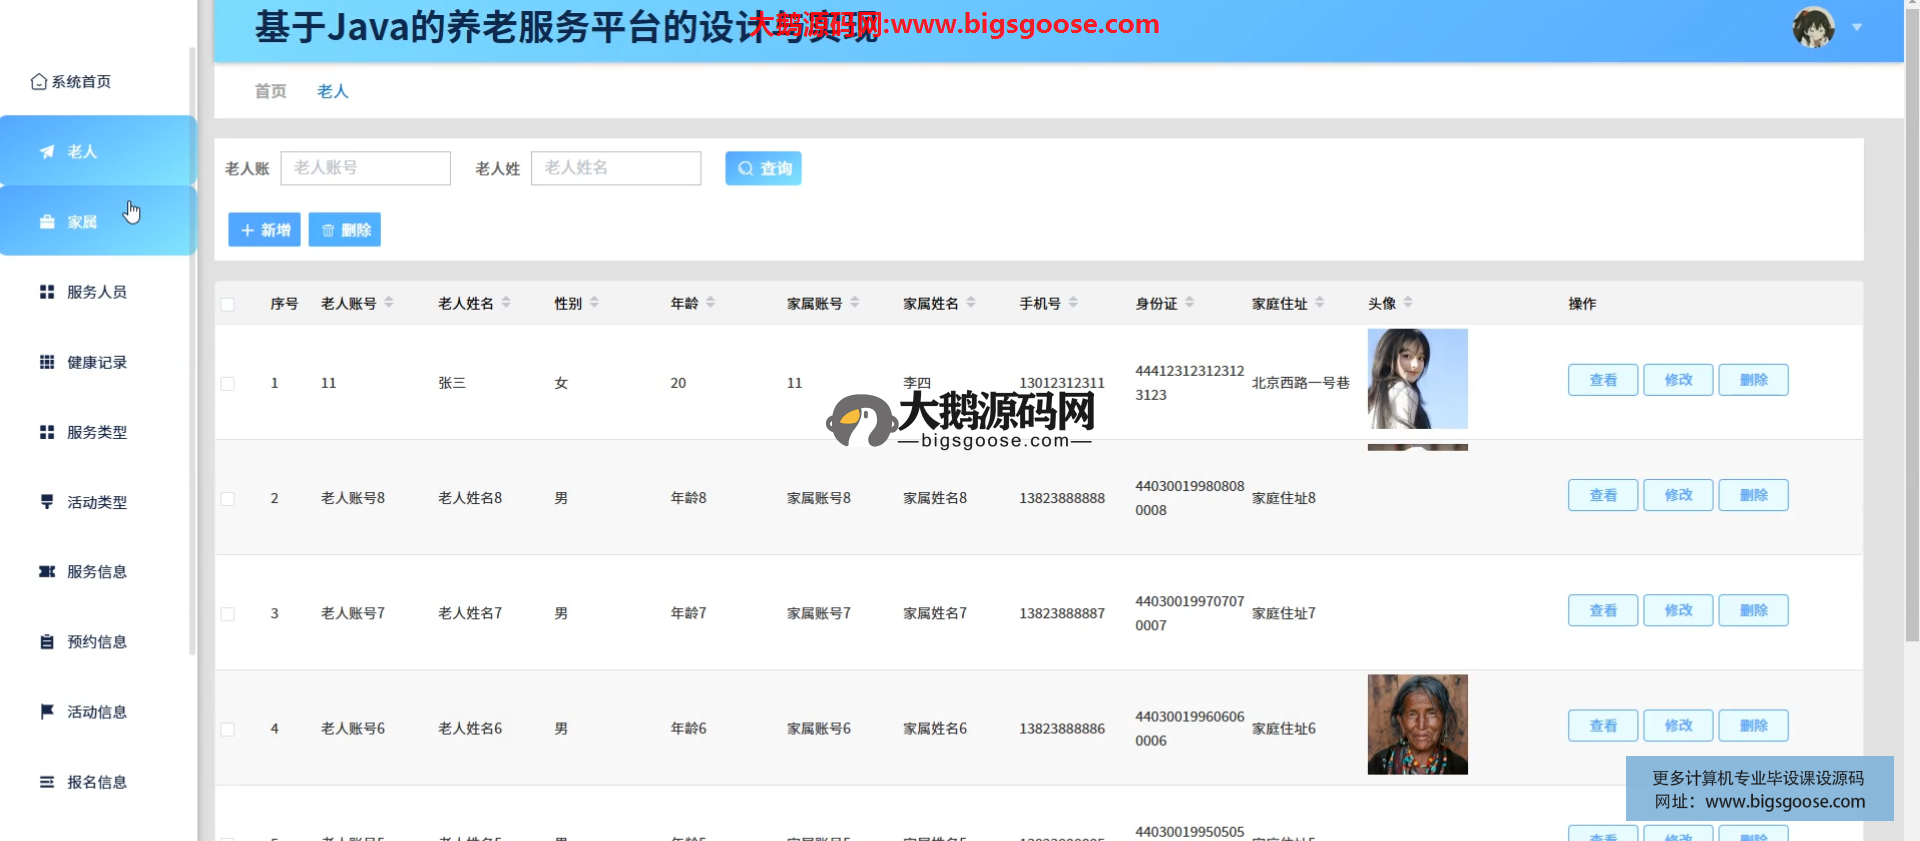Click the 查询 search button
The image size is (1920, 841).
point(763,169)
